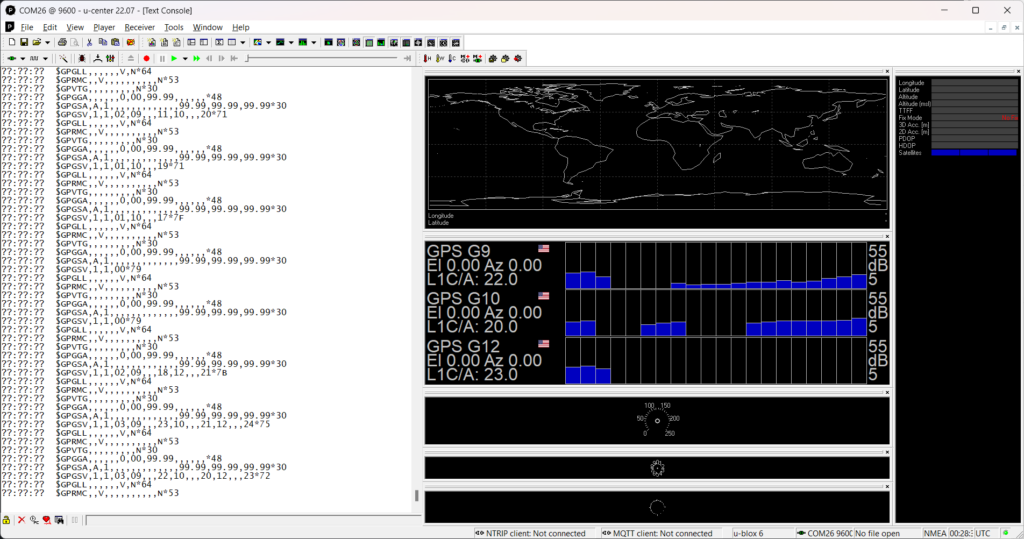Click the autobauding magic wand icon
The height and width of the screenshot is (539, 1024).
(63, 59)
